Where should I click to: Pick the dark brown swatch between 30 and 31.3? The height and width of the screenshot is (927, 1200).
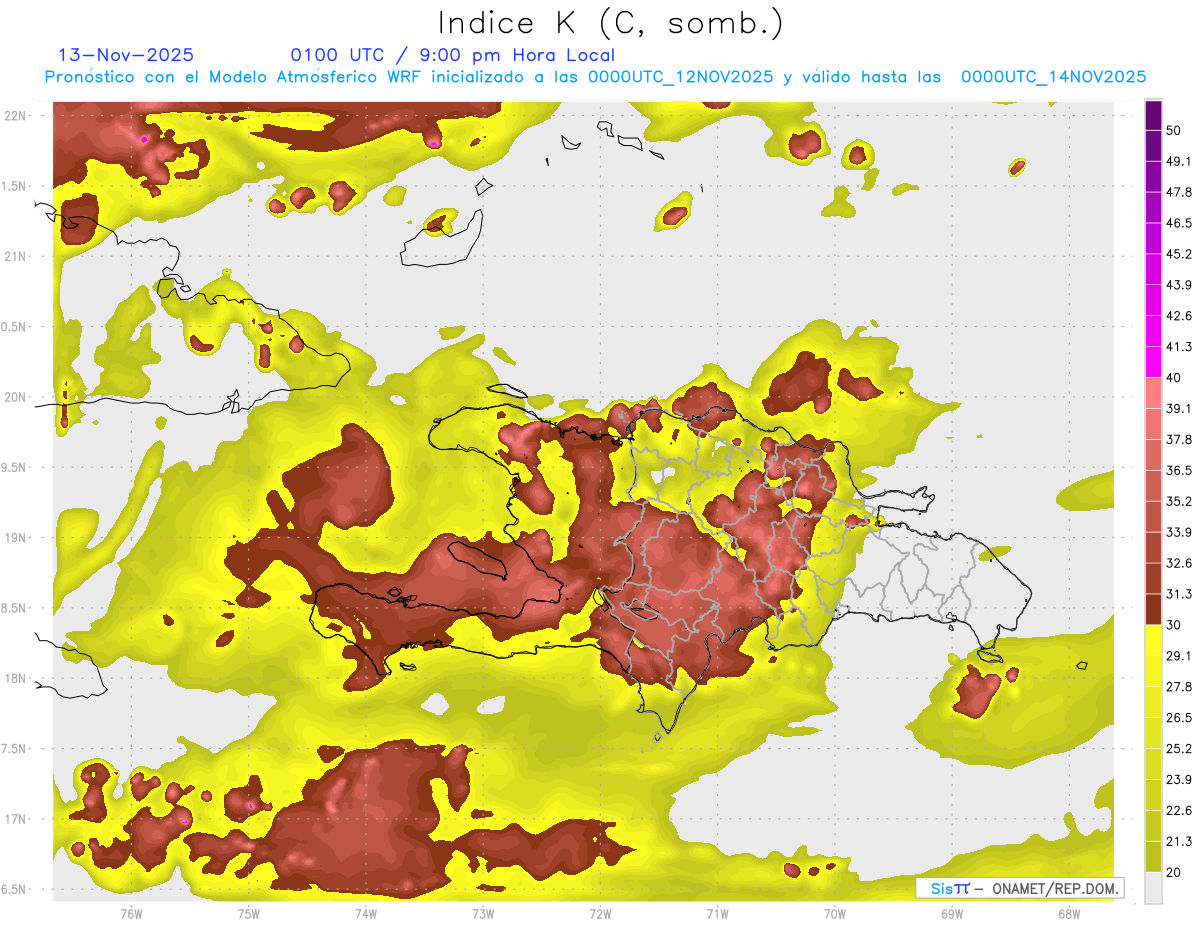pyautogui.click(x=1153, y=609)
